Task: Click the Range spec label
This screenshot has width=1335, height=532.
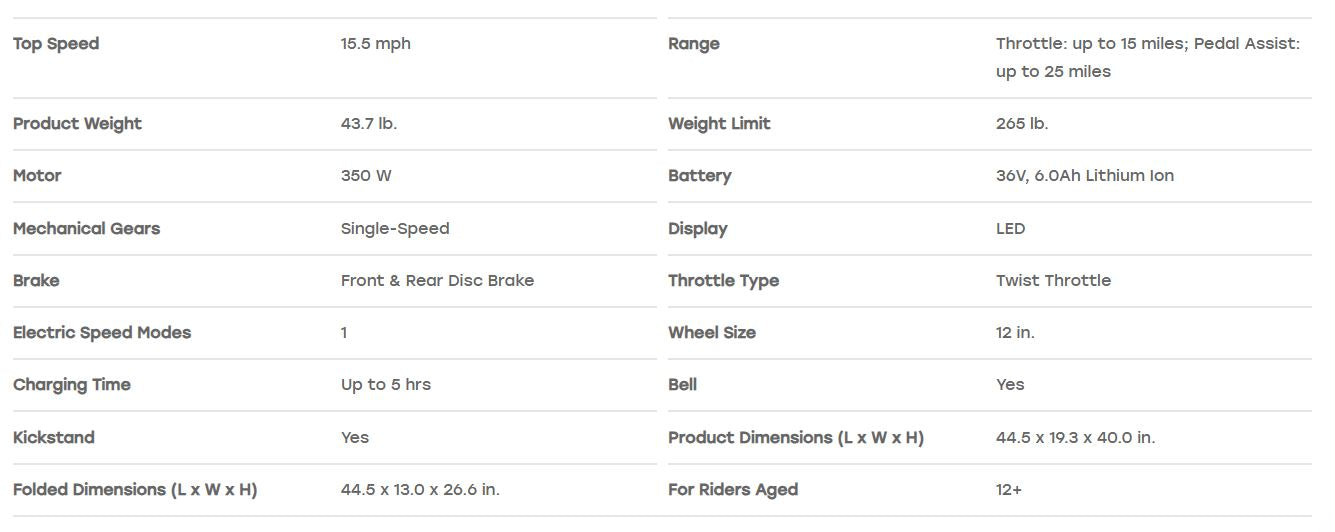Action: [694, 44]
